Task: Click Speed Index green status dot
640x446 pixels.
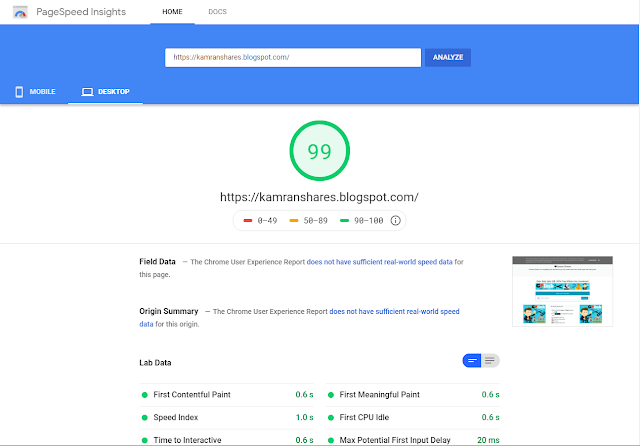Action: pos(144,418)
